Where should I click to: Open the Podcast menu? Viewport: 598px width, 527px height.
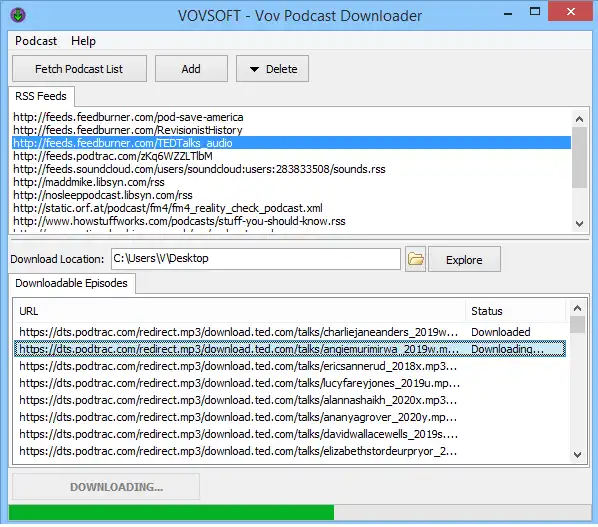(x=36, y=41)
